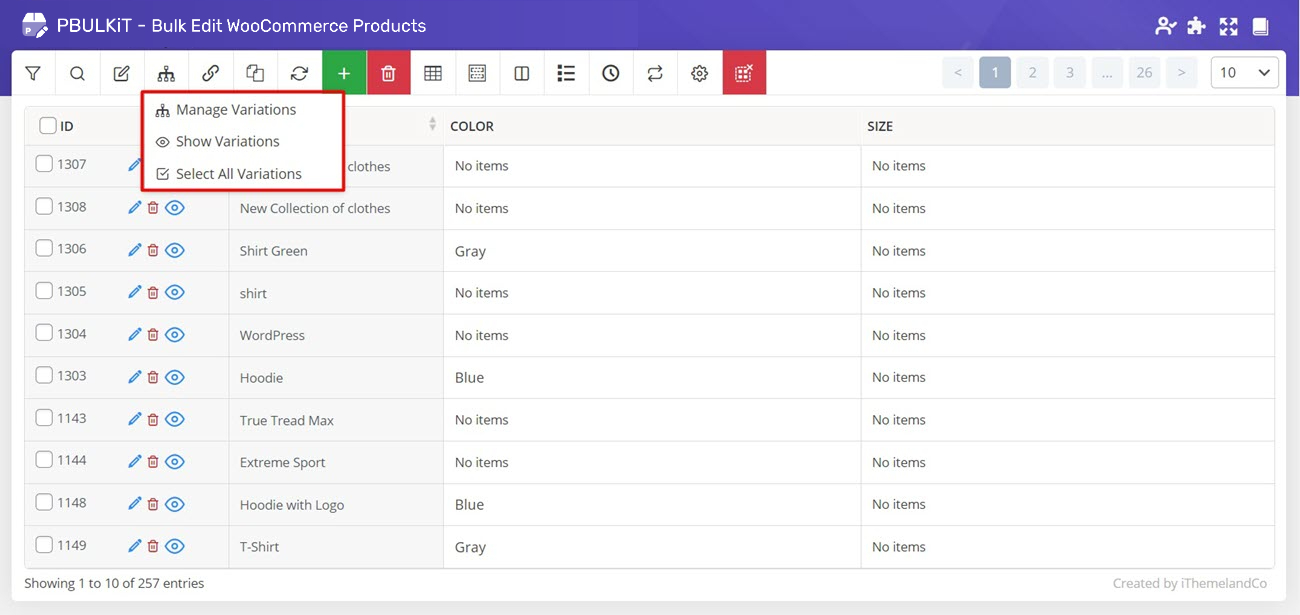Open the filter funnel tool
Screen dimensions: 1300x615
pyautogui.click(x=33, y=73)
